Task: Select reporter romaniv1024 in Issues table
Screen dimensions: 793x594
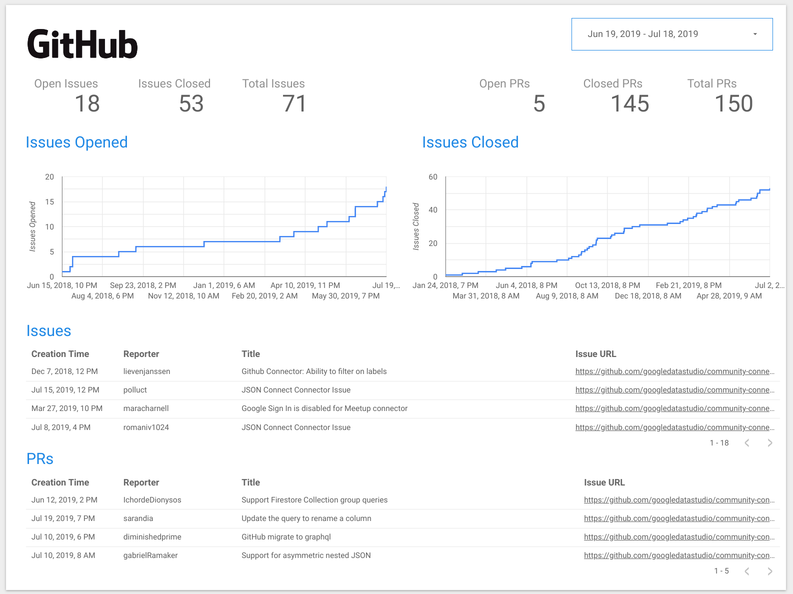Action: tap(146, 428)
